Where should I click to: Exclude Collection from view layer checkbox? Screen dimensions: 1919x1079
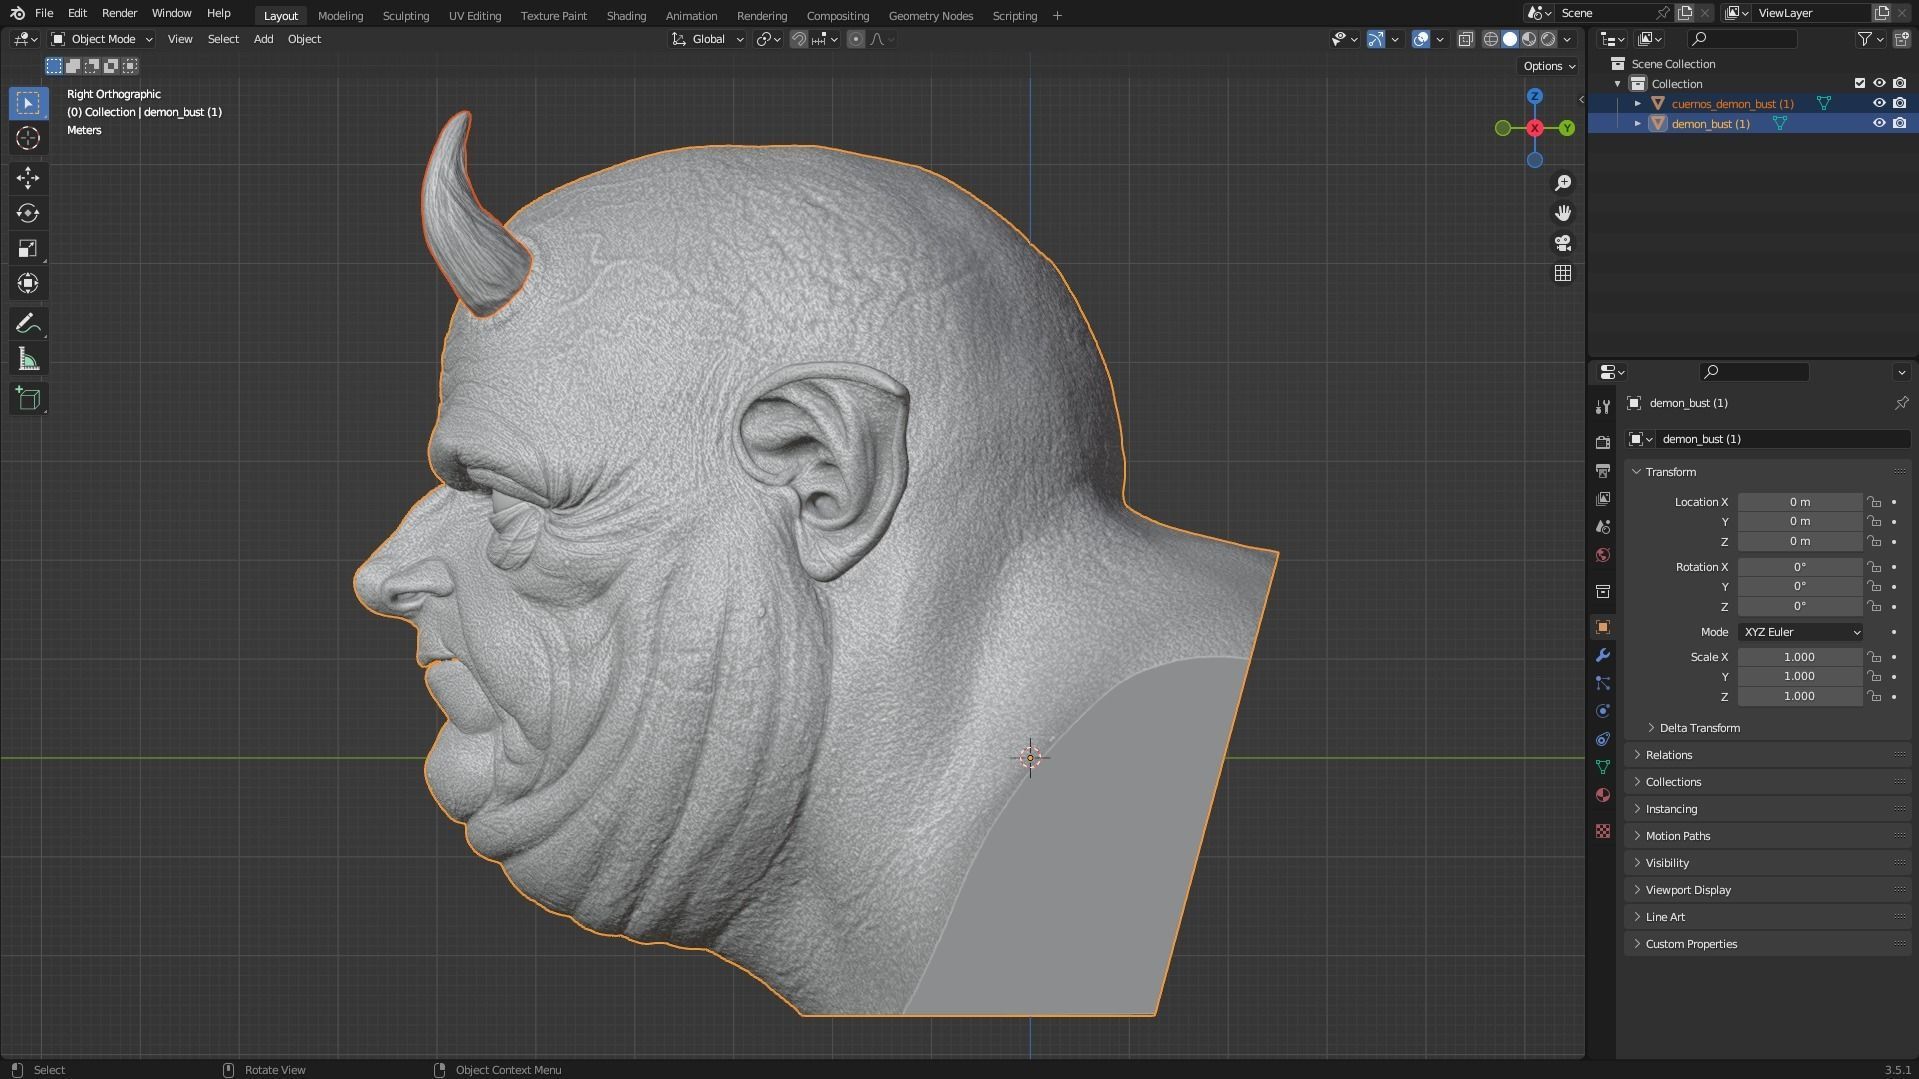pos(1860,83)
